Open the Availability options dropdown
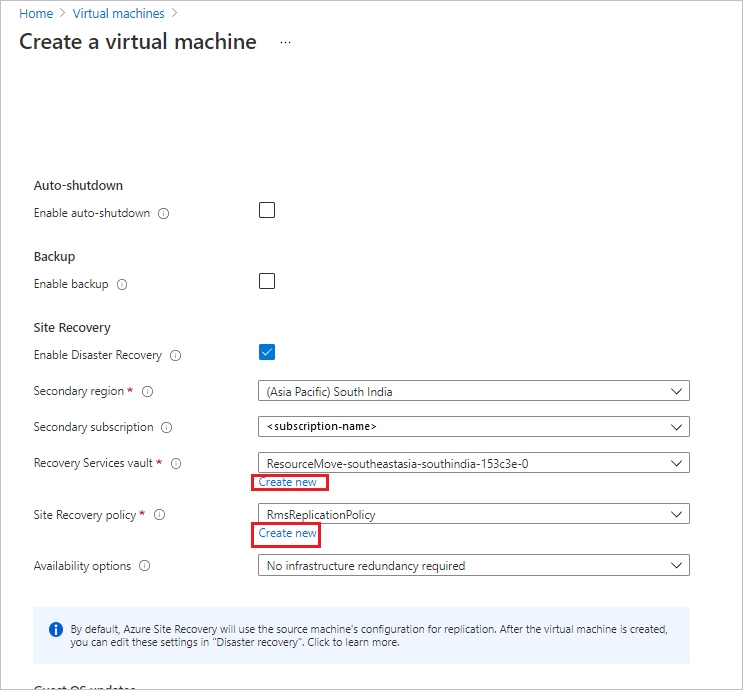Screen dimensions: 743x690 coord(474,565)
